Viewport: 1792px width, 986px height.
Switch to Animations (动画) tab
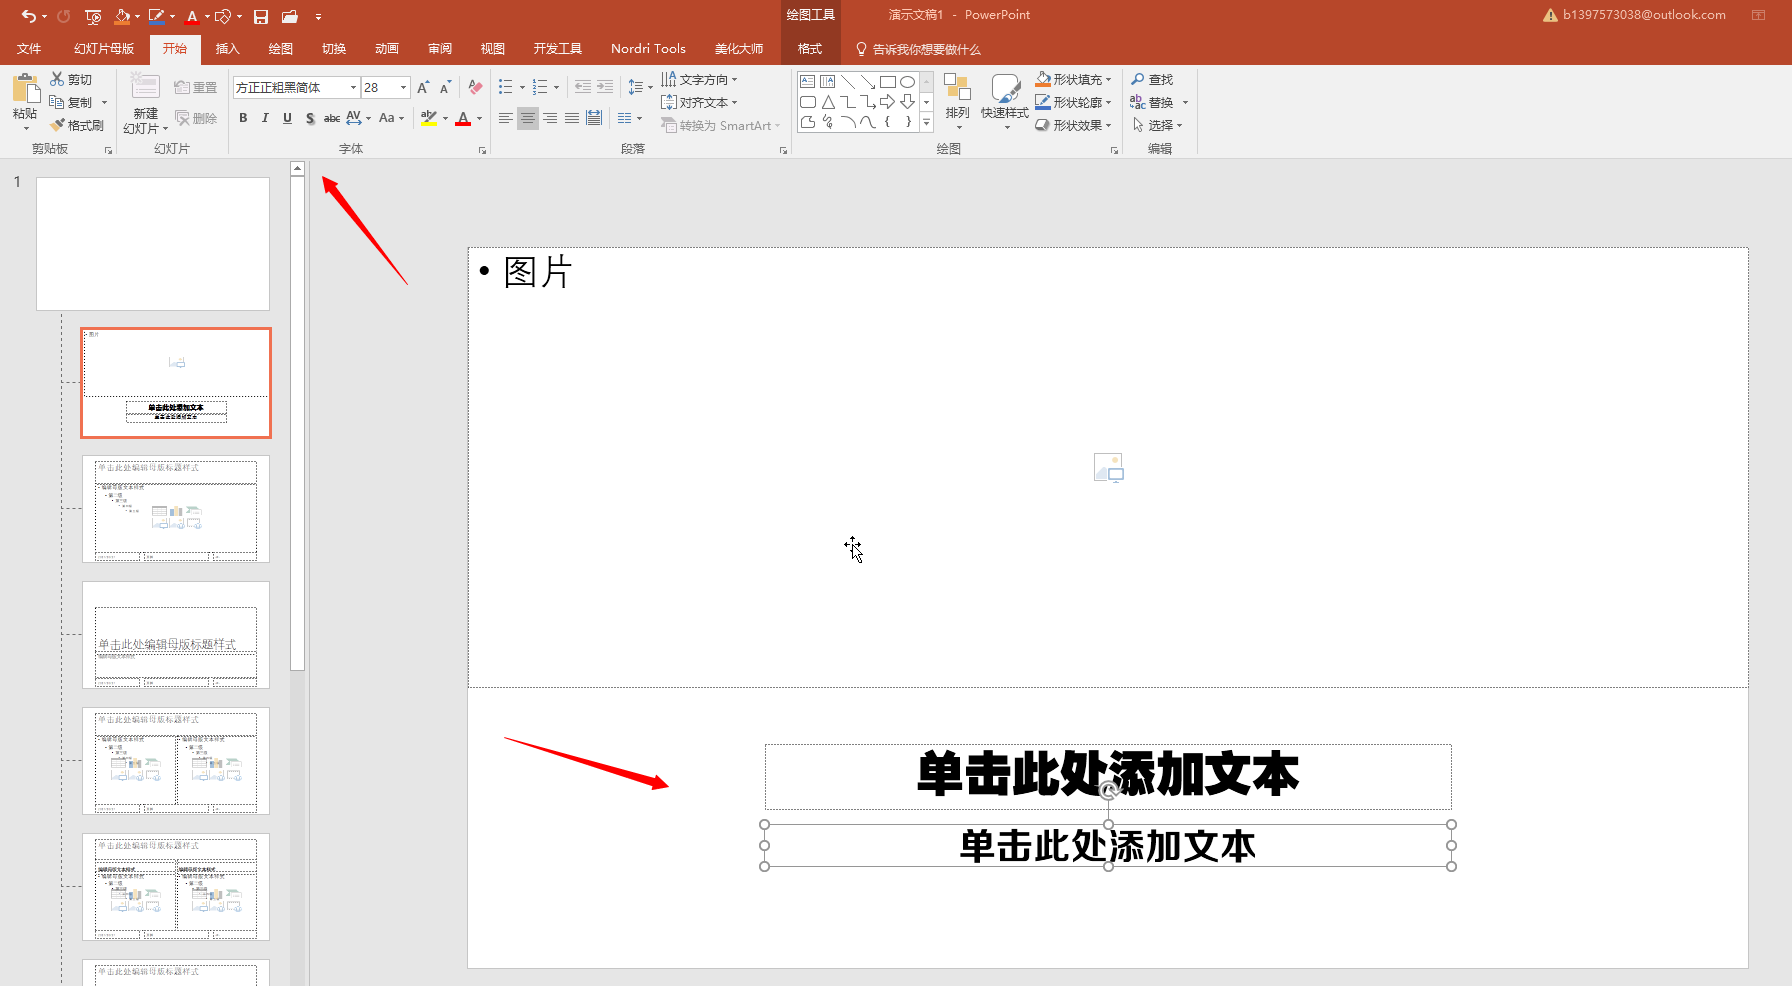coord(387,48)
